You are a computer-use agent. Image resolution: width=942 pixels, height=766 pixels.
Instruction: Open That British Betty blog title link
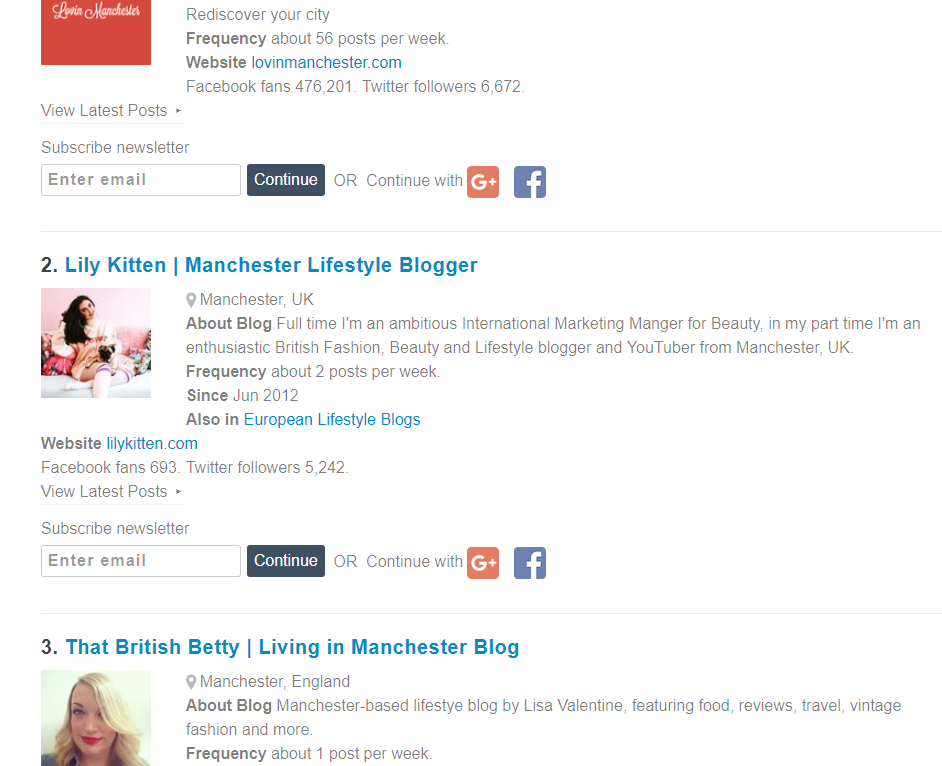292,647
